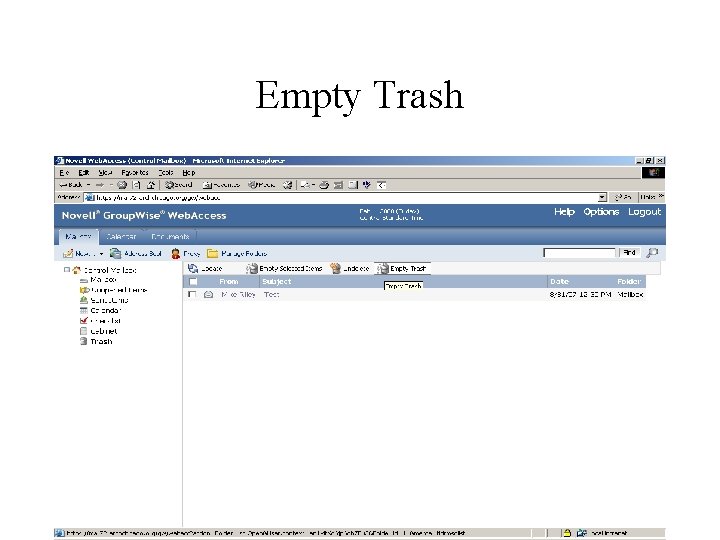The image size is (720, 540).
Task: Open the View menu
Action: 105,173
